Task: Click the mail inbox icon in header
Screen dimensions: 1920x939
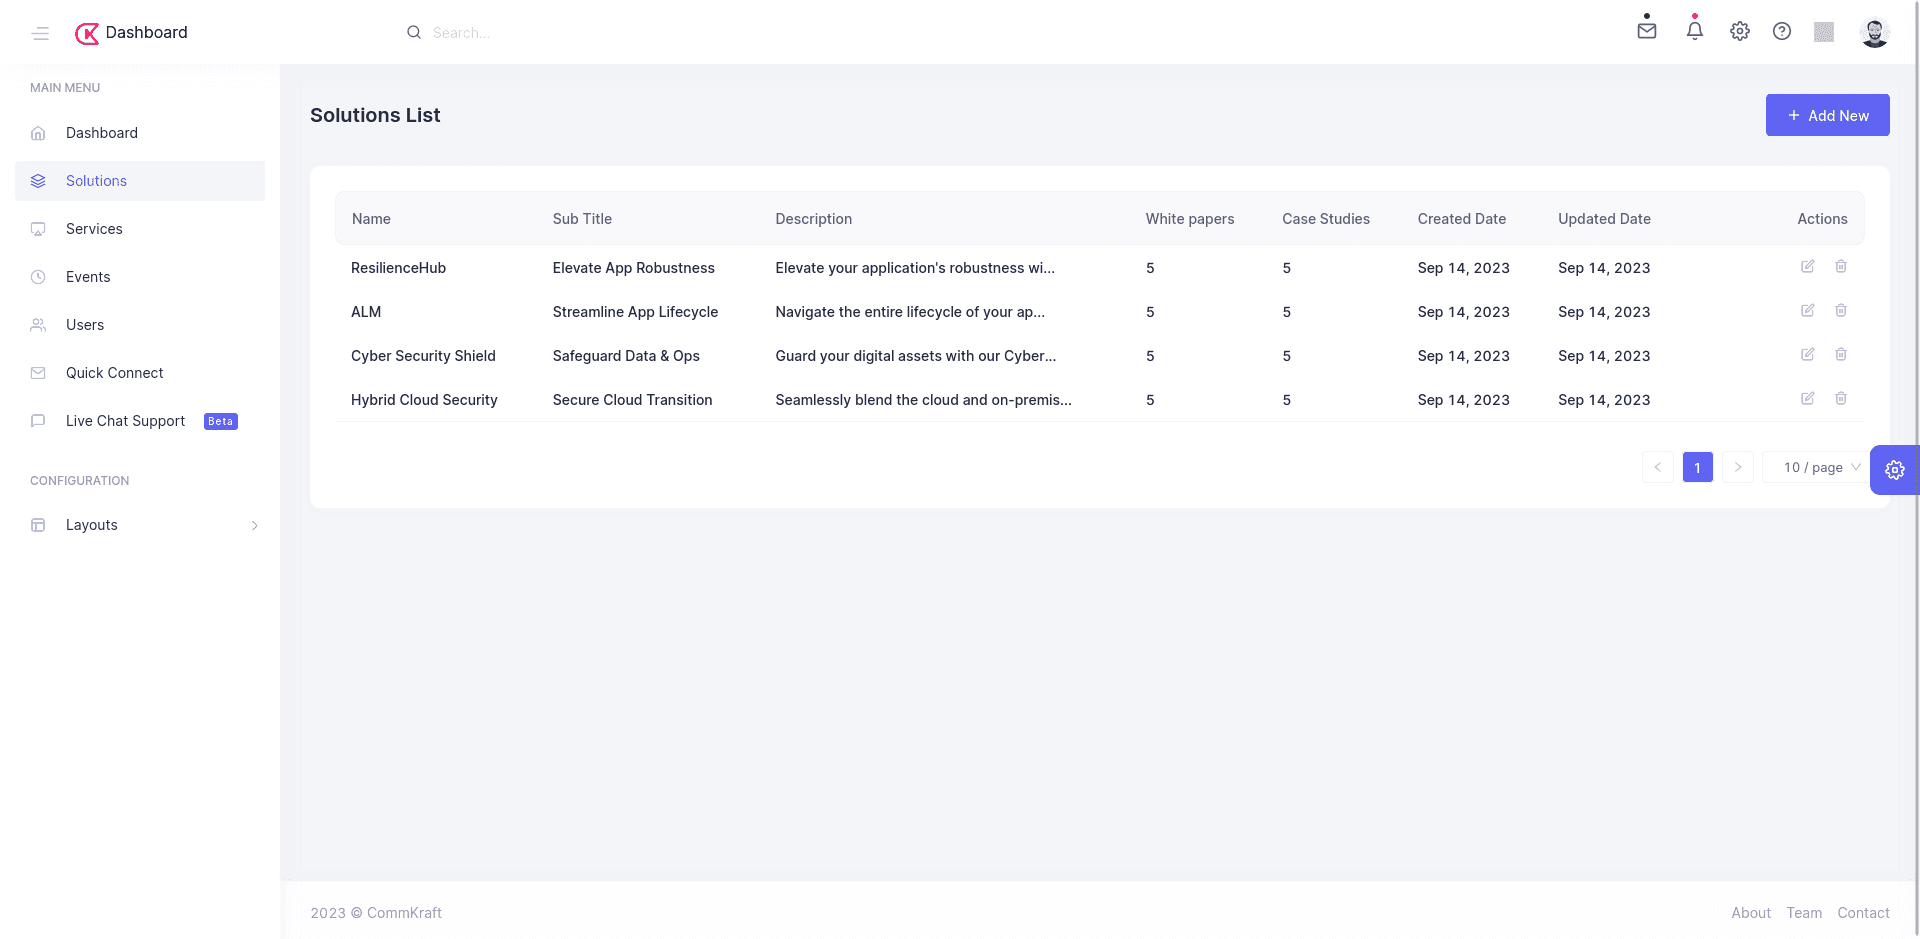Action: point(1646,31)
